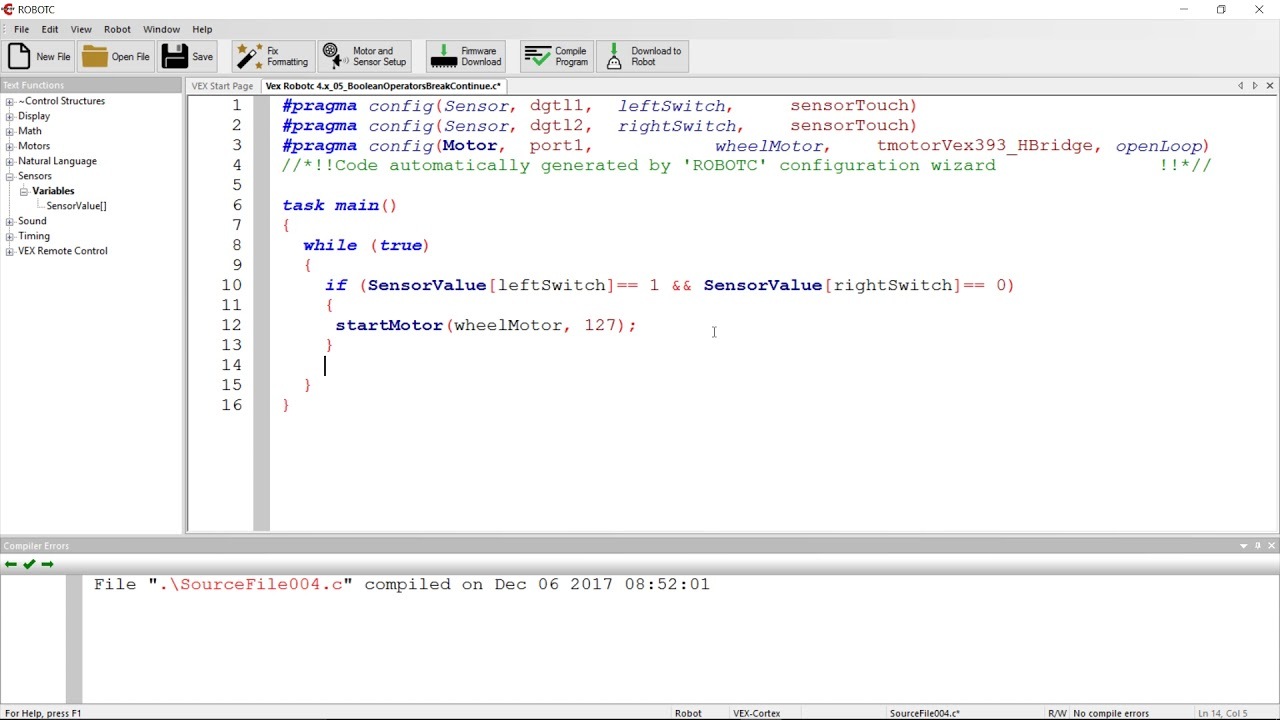Open the Window menu

(161, 29)
